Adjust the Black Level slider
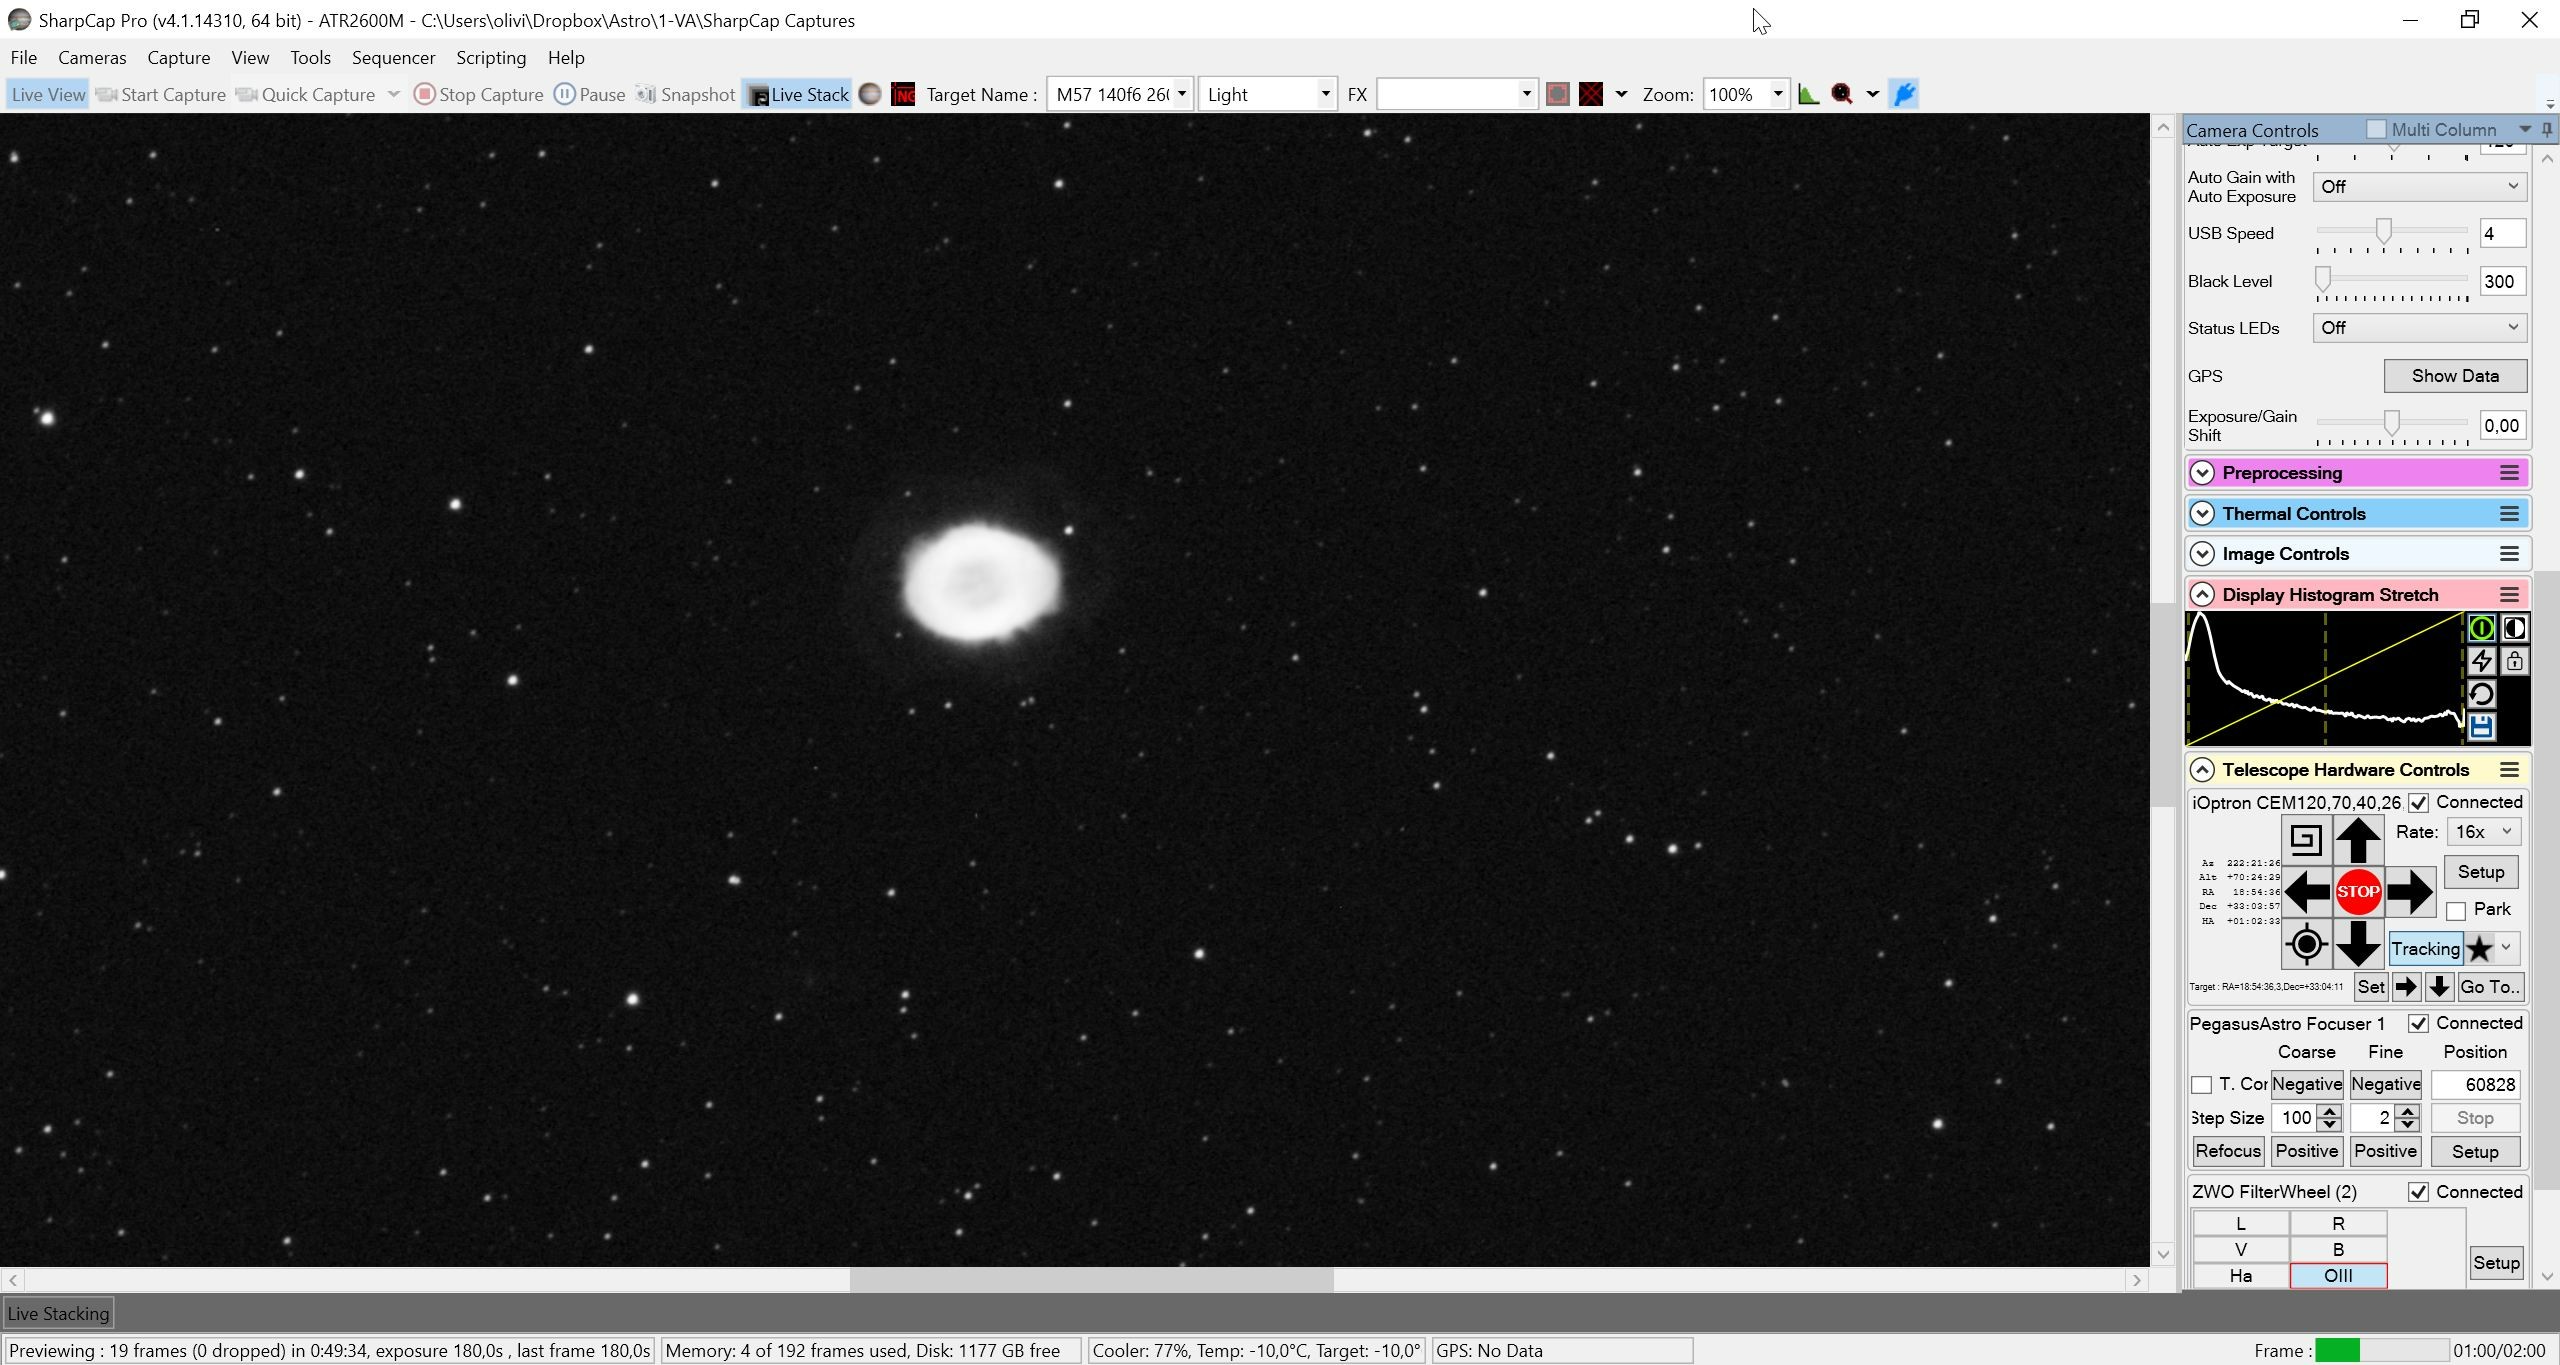 pyautogui.click(x=2323, y=279)
